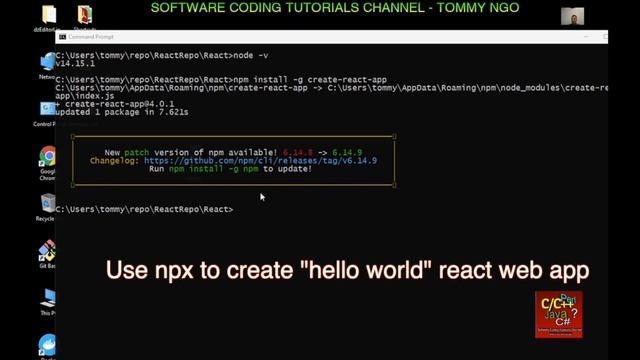Launch the Git Bash desktop shortcut

pos(47,250)
